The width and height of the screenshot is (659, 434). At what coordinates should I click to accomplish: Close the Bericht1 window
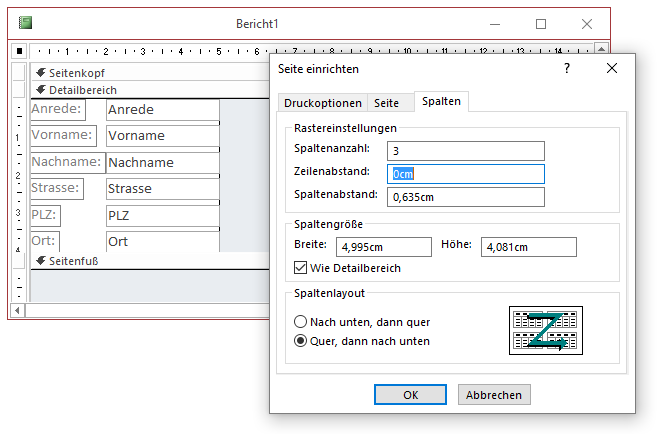pyautogui.click(x=587, y=24)
